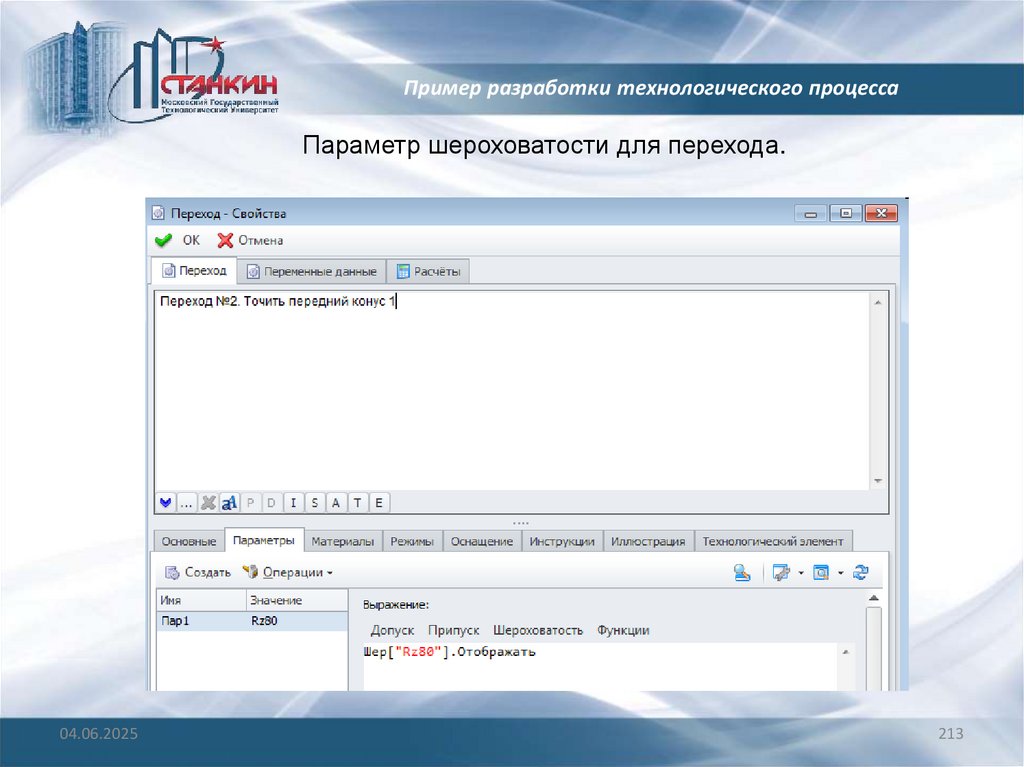Minimize the Переход - Свойства window
Screen dimensions: 1024x767
(811, 214)
